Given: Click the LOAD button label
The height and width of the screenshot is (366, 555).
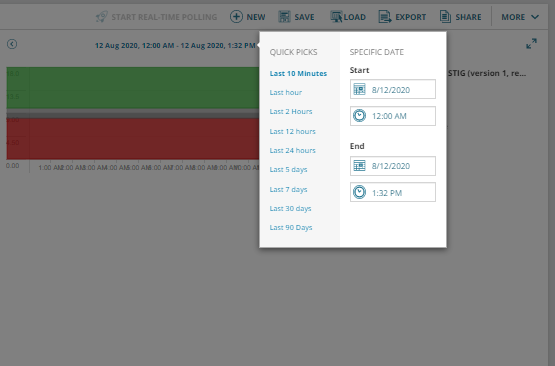Looking at the screenshot, I should [355, 17].
